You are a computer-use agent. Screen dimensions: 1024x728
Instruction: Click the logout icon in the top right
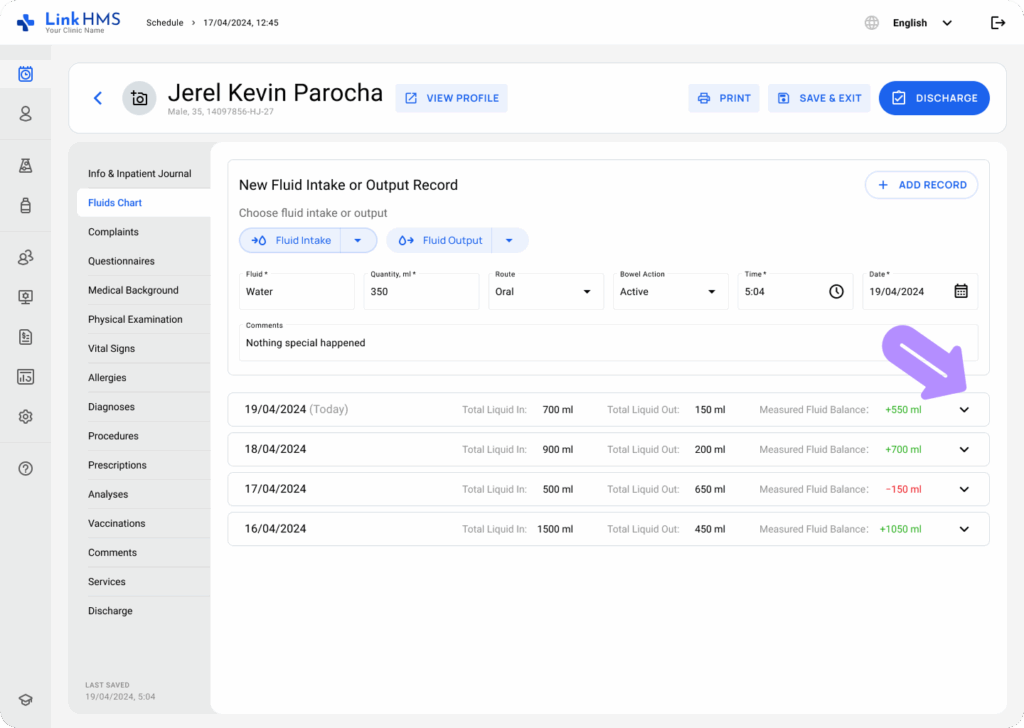pyautogui.click(x=997, y=23)
